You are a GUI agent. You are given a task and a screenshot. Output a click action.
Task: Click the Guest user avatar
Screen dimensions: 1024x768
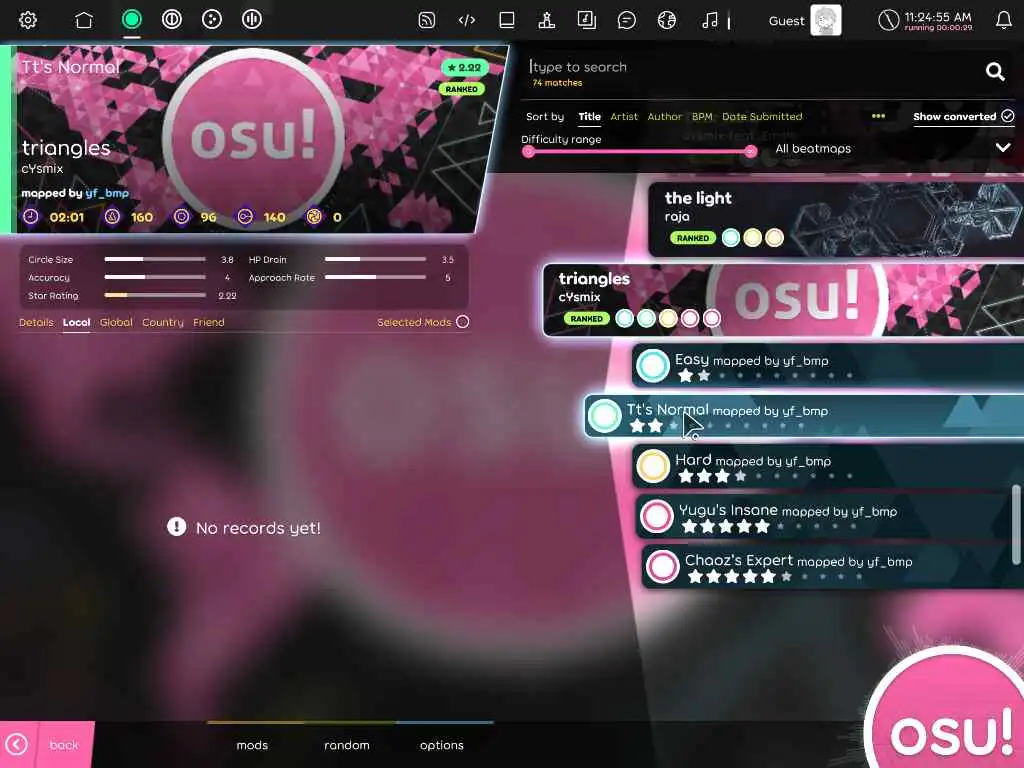825,20
